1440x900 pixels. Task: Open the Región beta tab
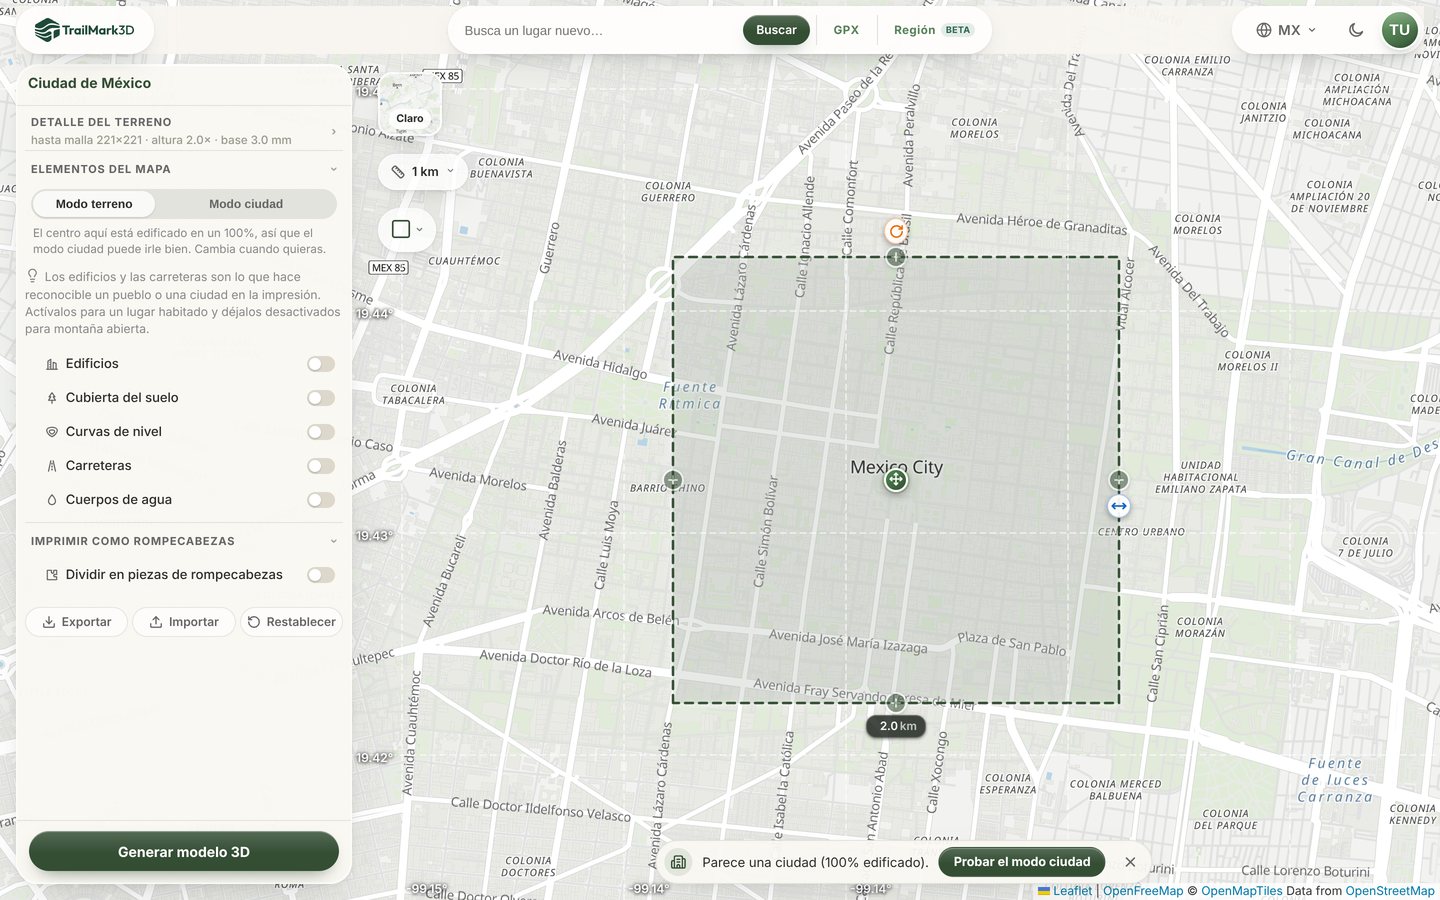[932, 30]
